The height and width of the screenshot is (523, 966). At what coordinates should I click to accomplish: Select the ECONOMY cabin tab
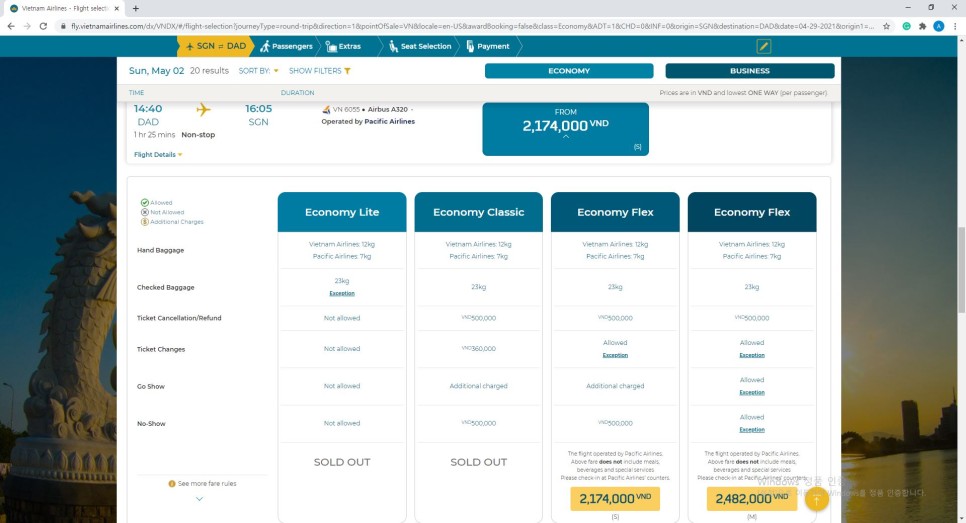[x=569, y=71]
